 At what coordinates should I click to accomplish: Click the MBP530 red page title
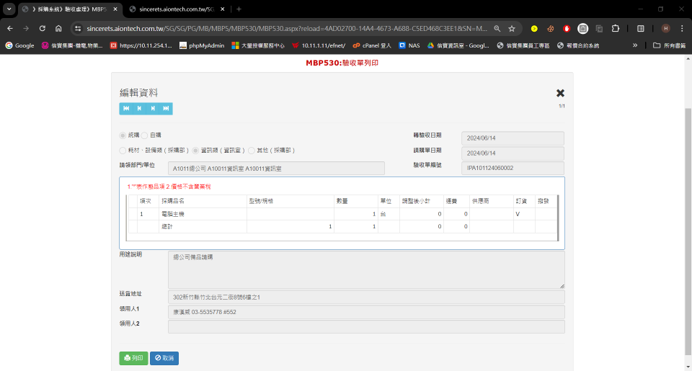pos(342,63)
